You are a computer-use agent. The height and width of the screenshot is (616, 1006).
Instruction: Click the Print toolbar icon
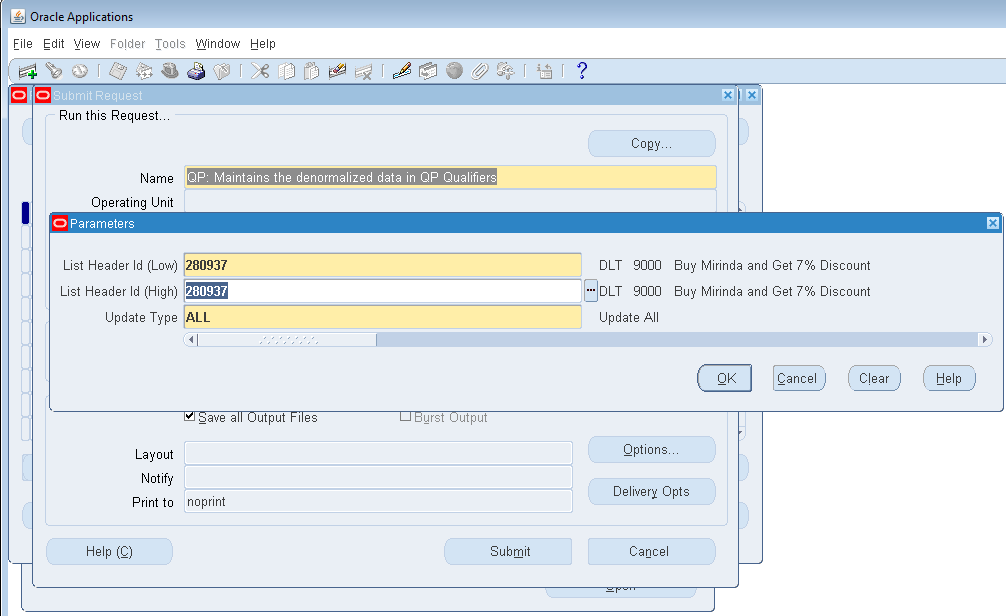tap(196, 71)
